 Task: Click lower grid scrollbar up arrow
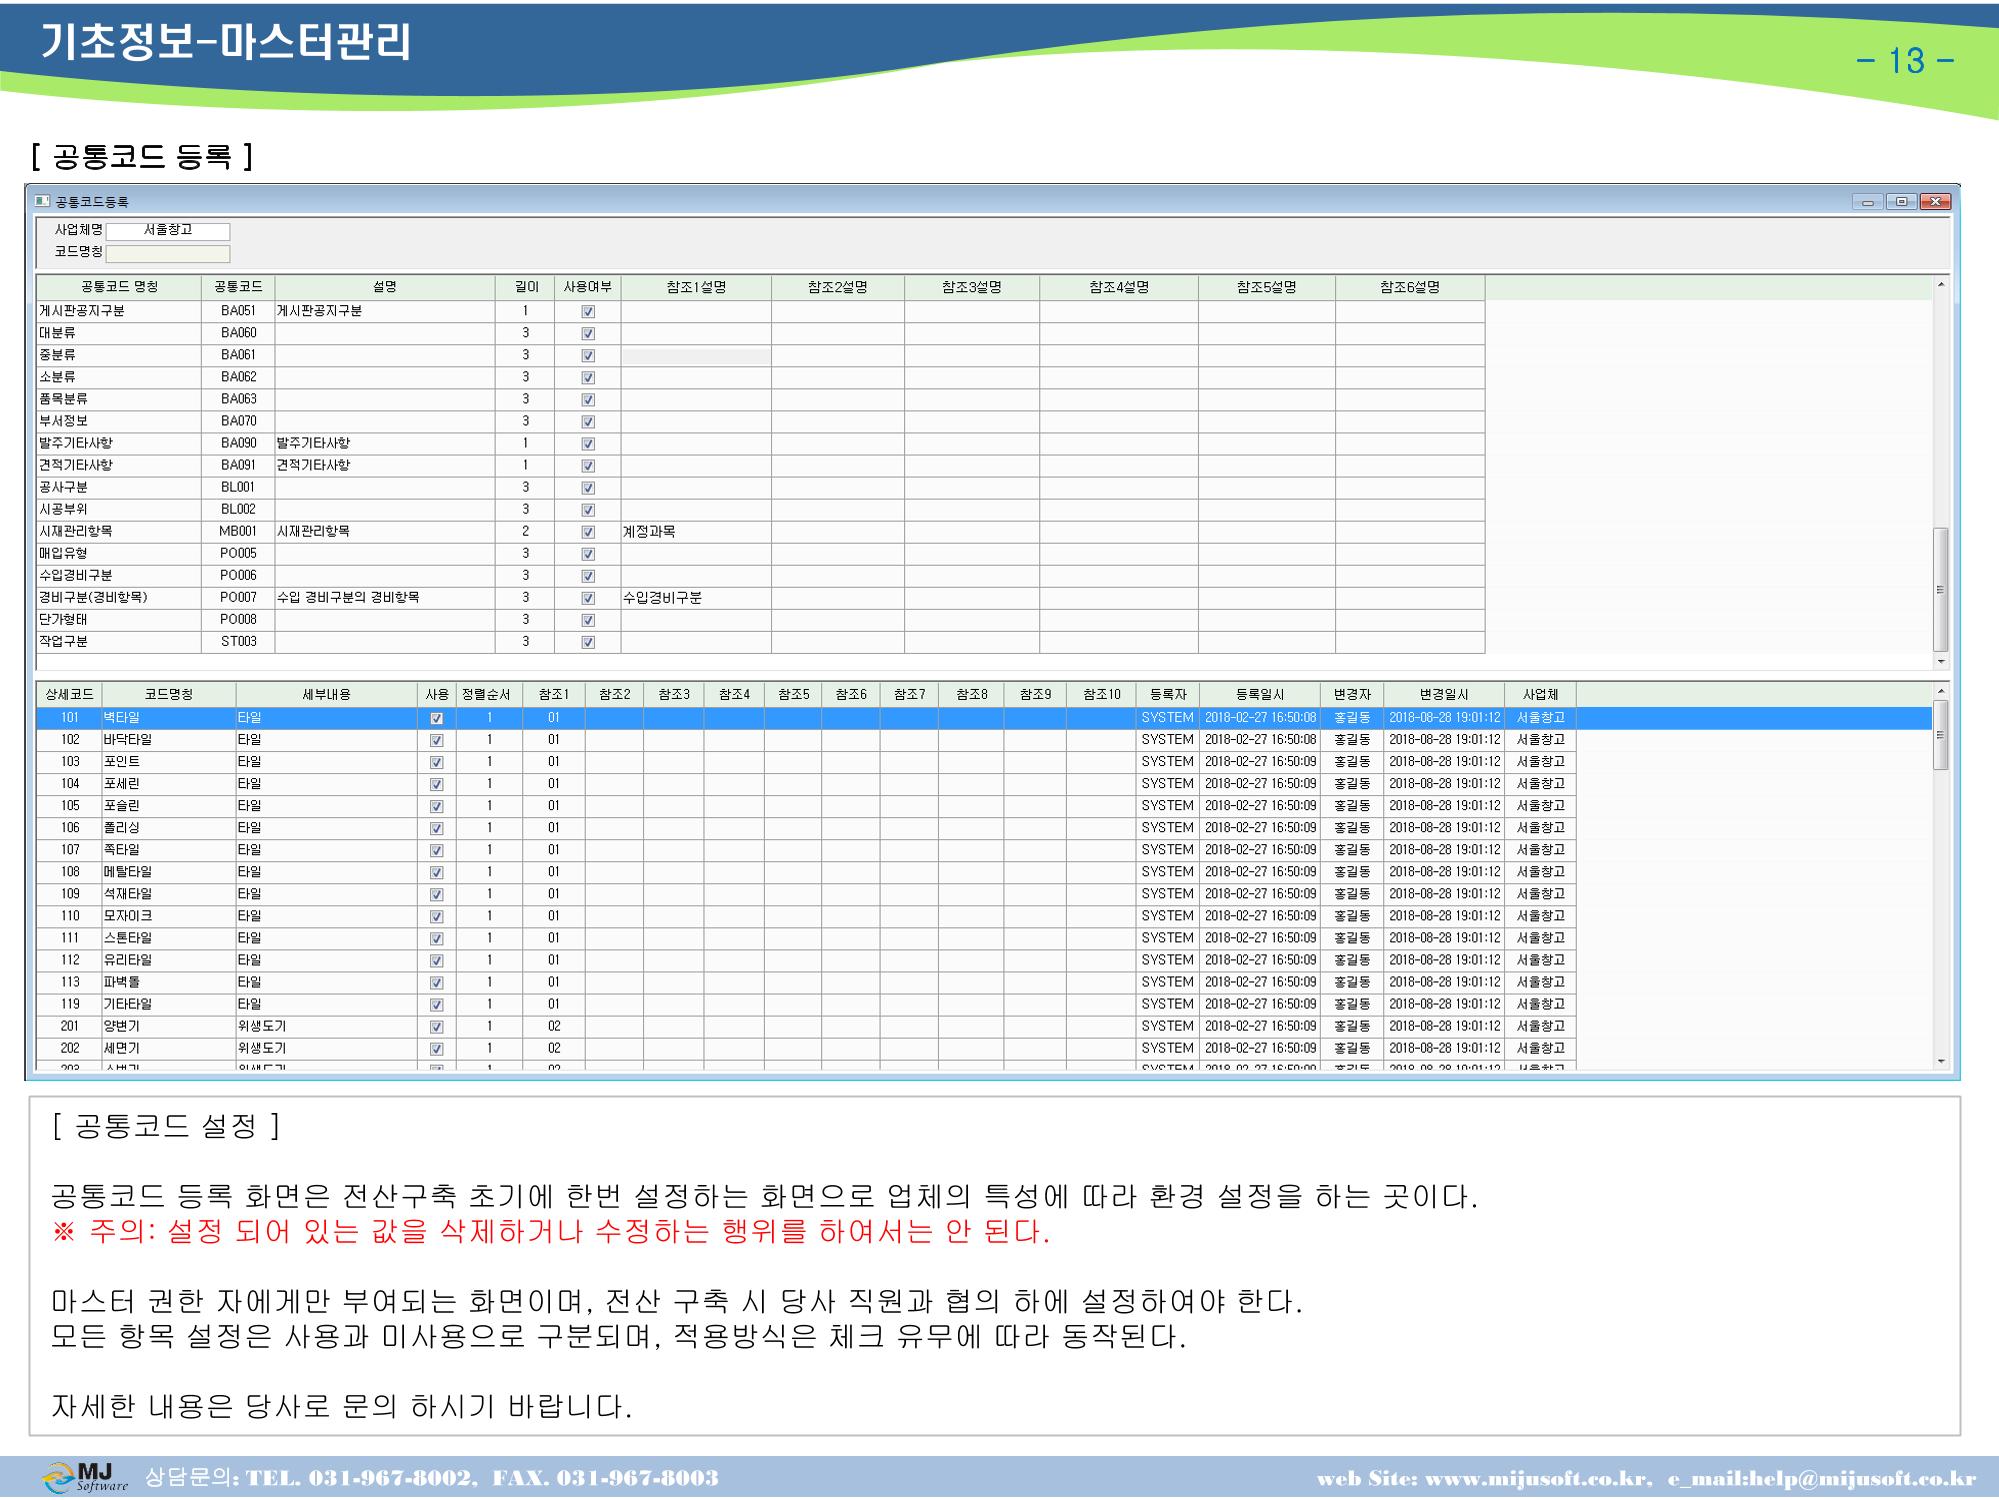coord(1941,691)
